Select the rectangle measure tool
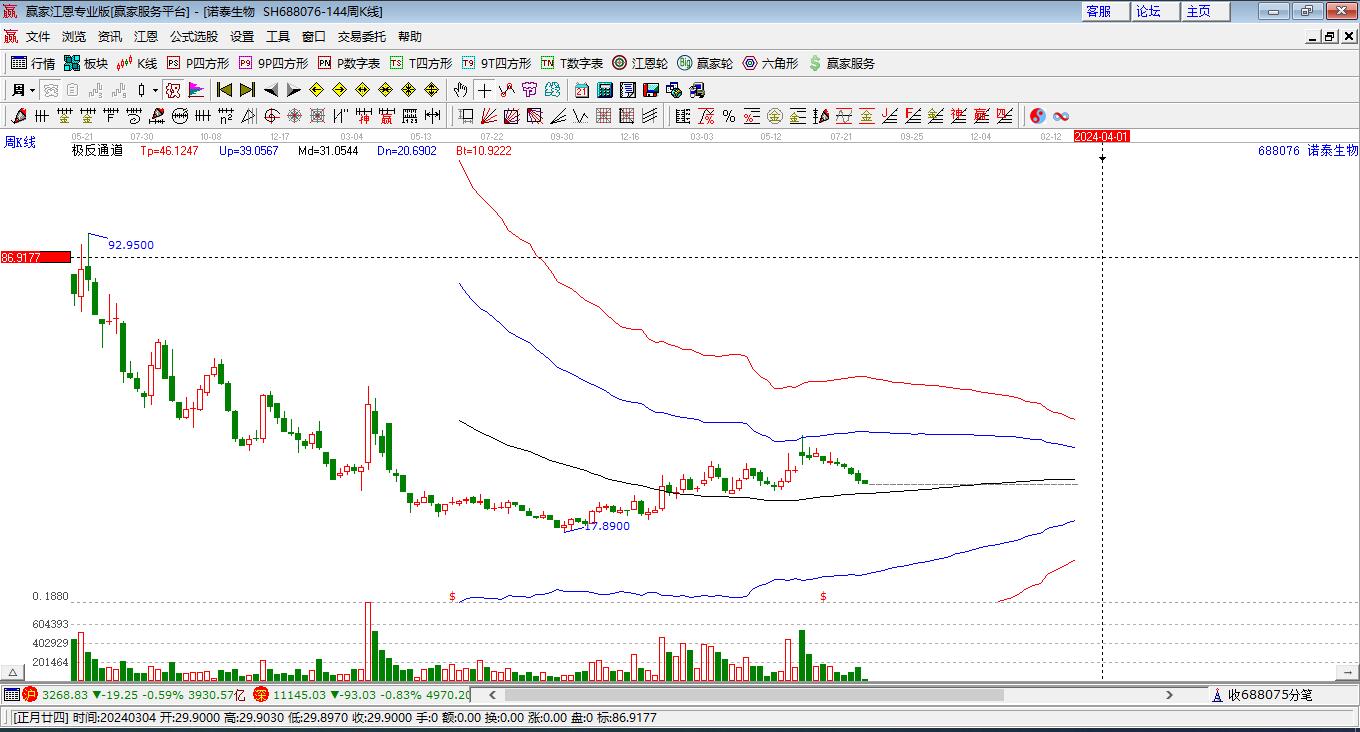This screenshot has width=1360, height=732. 465,116
